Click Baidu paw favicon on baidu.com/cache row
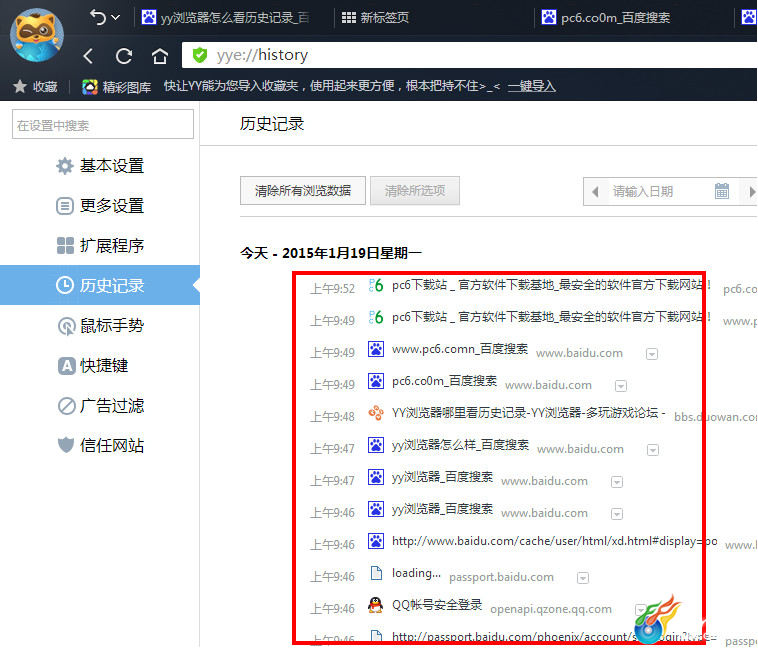 pos(376,541)
